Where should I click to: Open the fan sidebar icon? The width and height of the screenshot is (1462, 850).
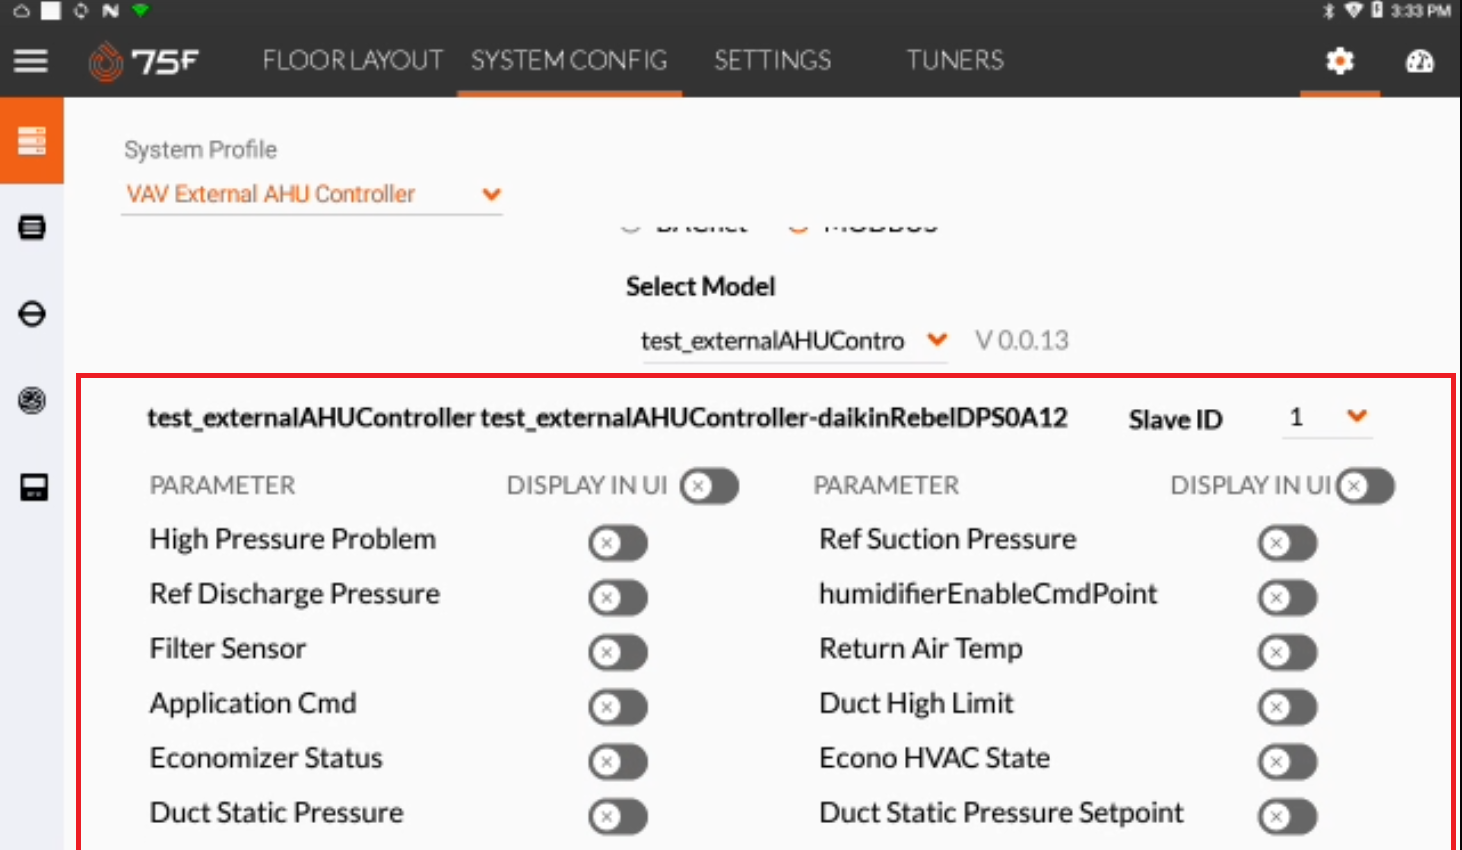(32, 400)
